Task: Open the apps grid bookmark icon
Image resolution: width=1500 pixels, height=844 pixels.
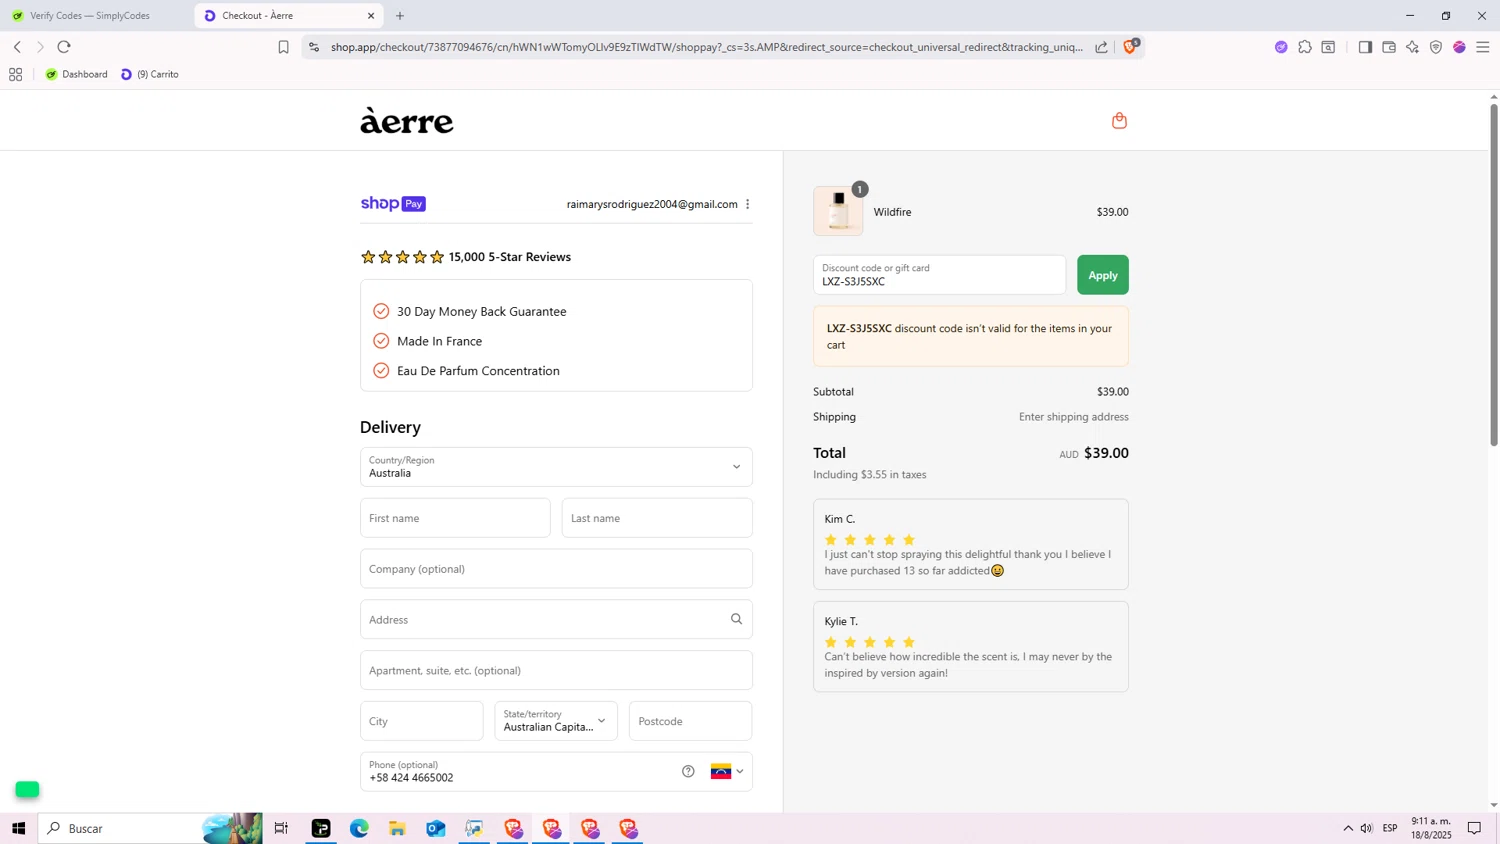Action: (x=15, y=74)
